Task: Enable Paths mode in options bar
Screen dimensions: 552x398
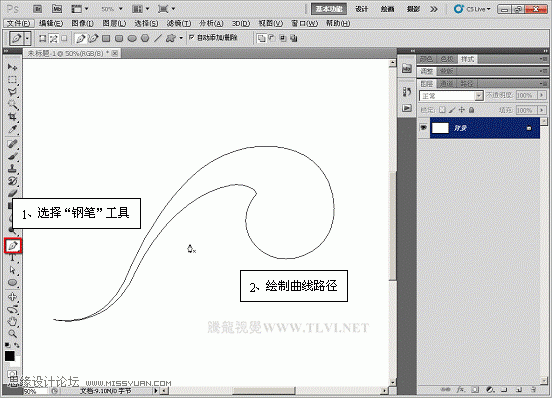Action: 53,38
